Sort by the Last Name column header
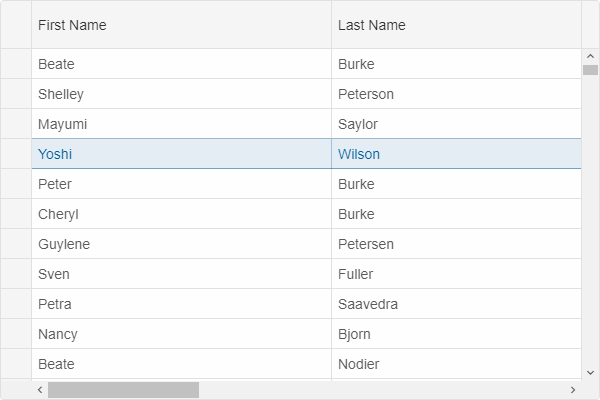600x400 pixels. (457, 25)
